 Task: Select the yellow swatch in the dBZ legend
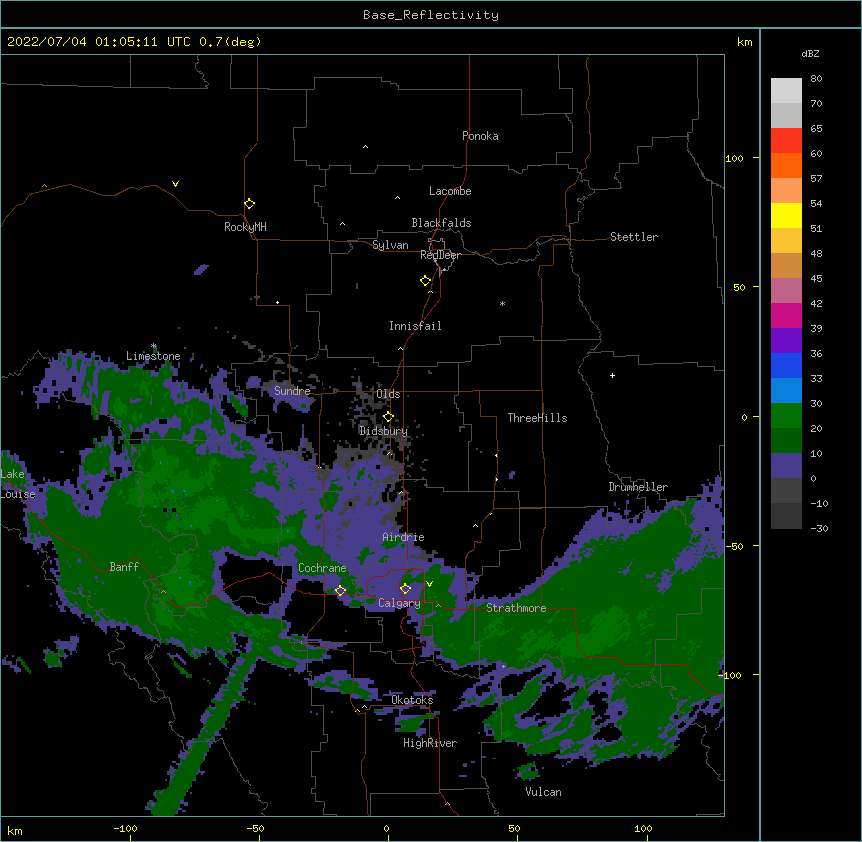(x=786, y=215)
